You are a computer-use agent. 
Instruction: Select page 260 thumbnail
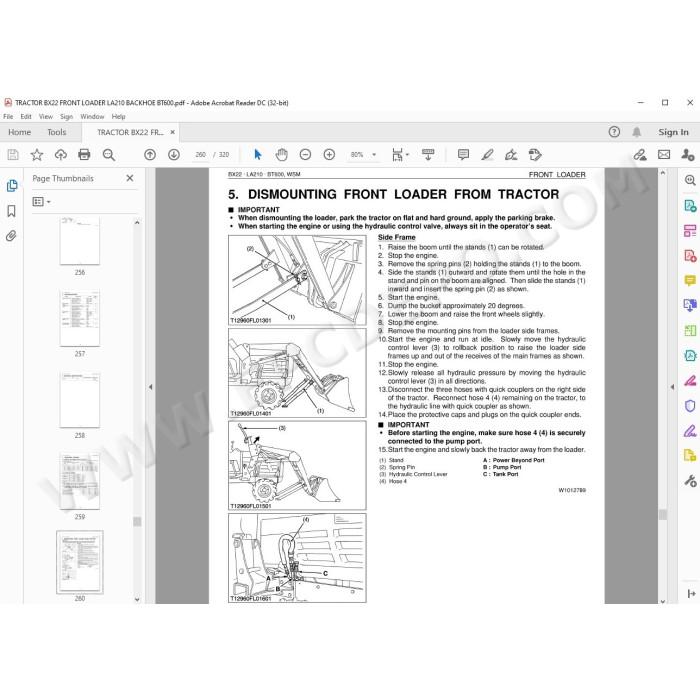(80, 562)
